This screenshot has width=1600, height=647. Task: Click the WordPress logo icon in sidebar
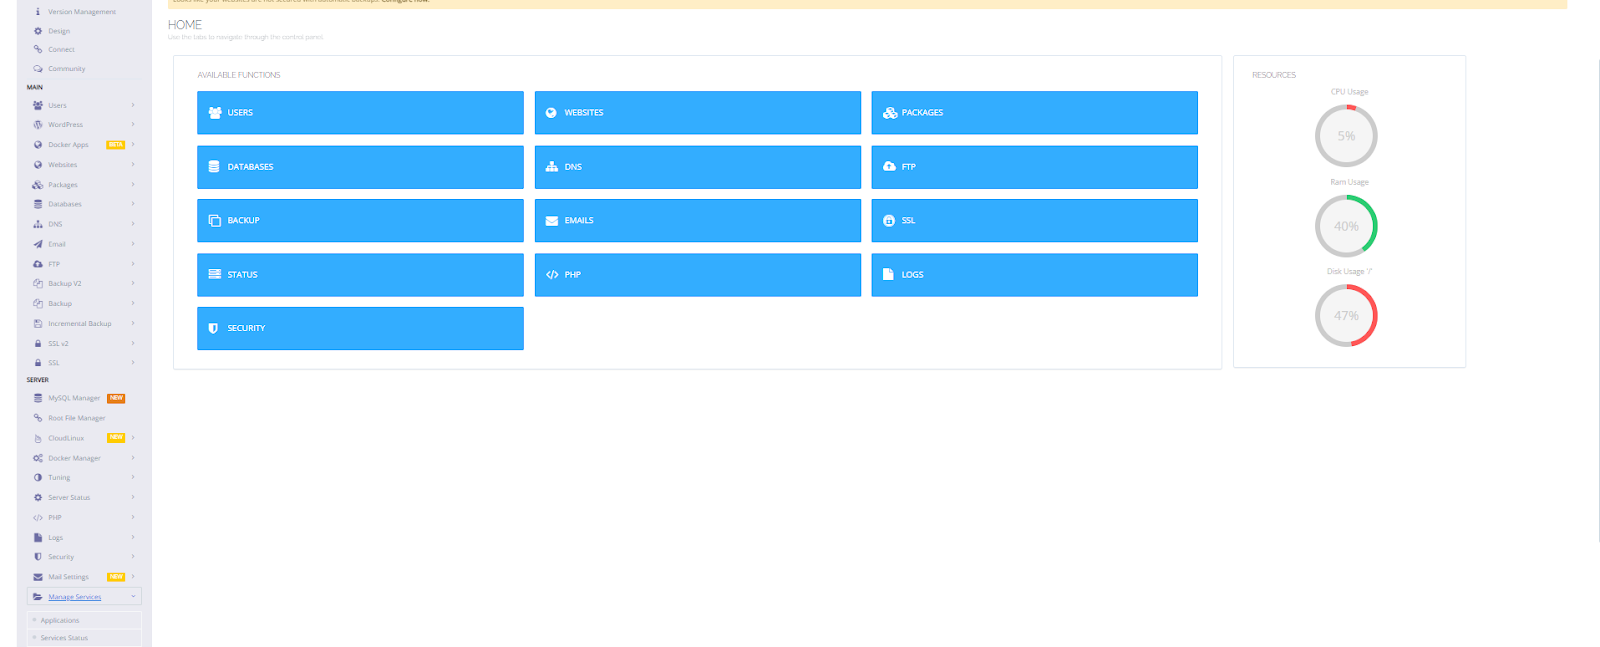[38, 125]
